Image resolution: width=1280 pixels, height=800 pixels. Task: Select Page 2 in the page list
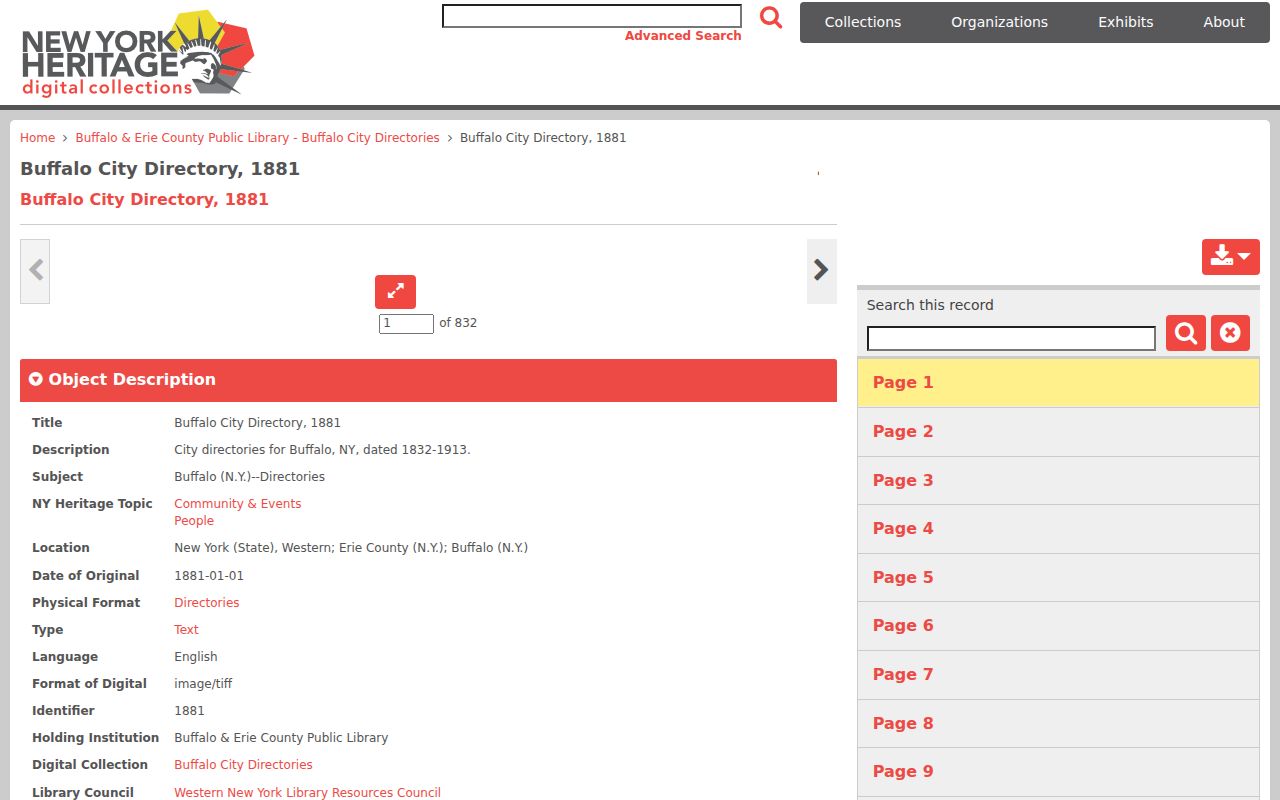tap(1058, 432)
